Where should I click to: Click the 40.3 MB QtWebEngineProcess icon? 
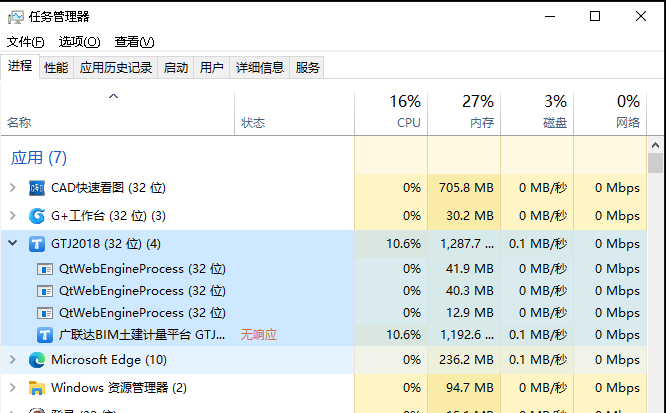point(45,291)
